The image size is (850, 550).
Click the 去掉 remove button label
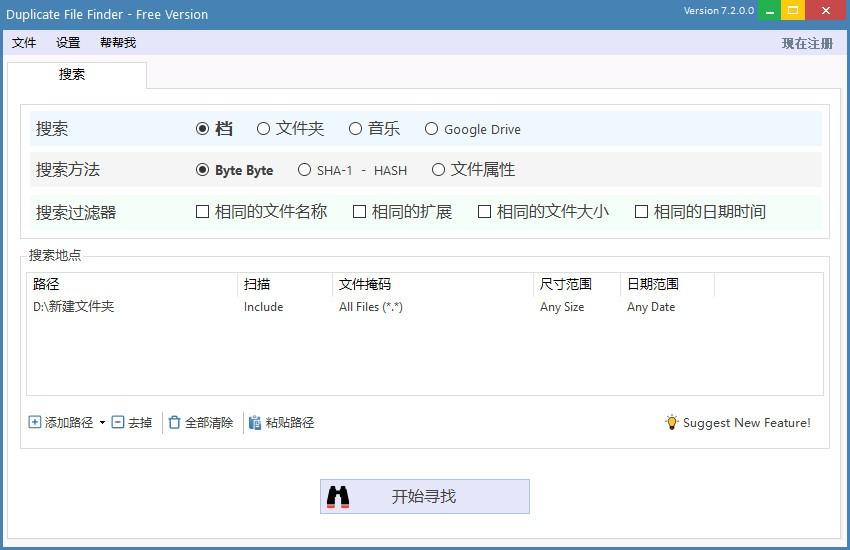140,423
